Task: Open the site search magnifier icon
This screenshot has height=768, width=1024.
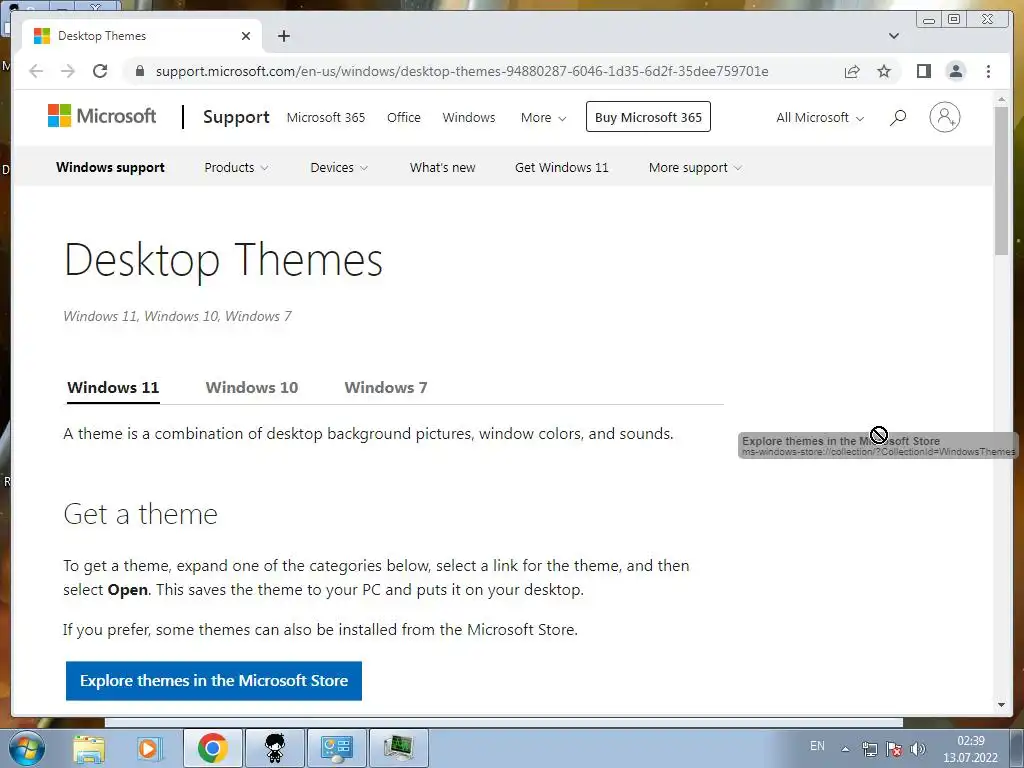Action: click(x=898, y=118)
